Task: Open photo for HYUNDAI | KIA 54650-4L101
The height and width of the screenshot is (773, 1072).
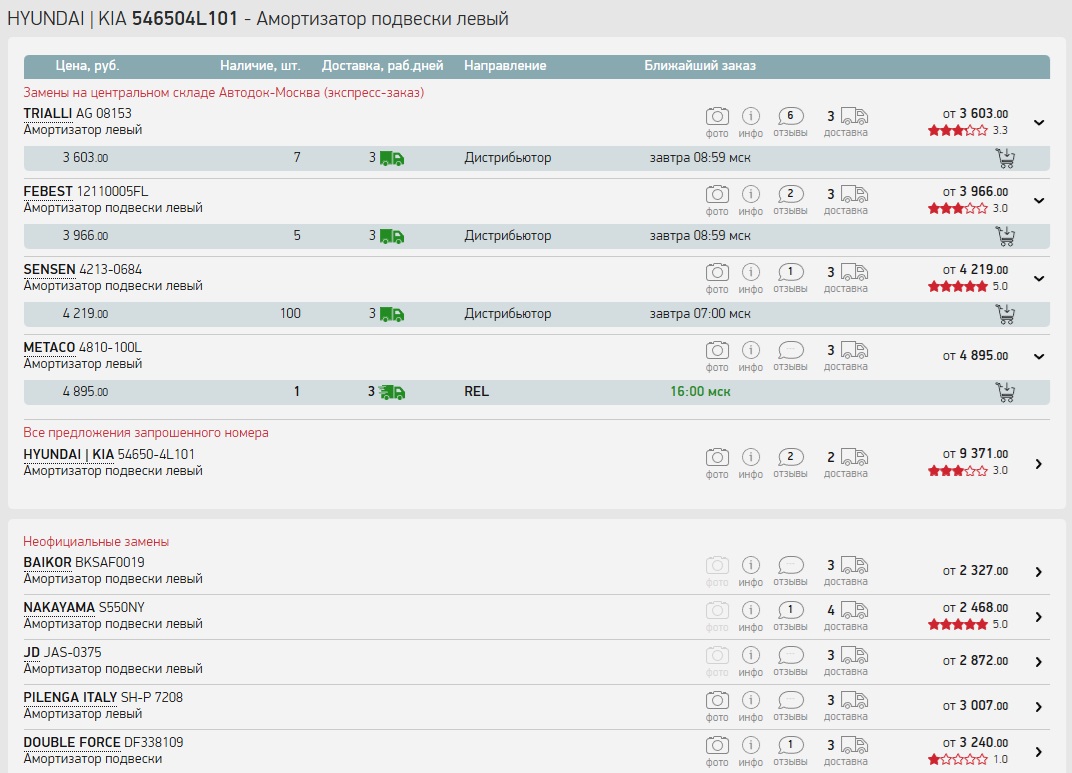Action: pos(716,463)
